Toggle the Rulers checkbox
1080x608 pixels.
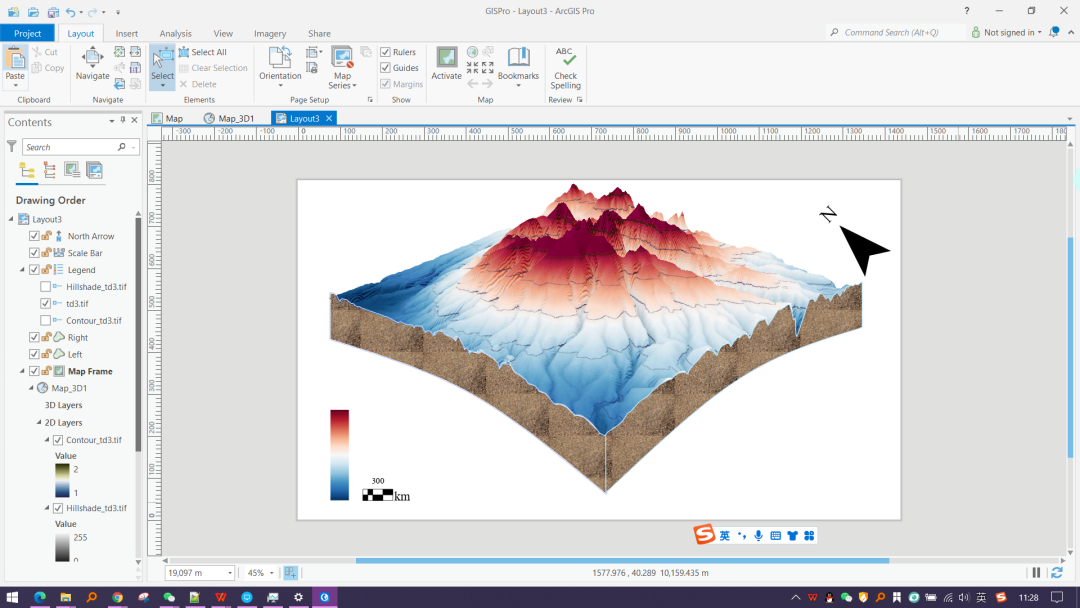[386, 52]
